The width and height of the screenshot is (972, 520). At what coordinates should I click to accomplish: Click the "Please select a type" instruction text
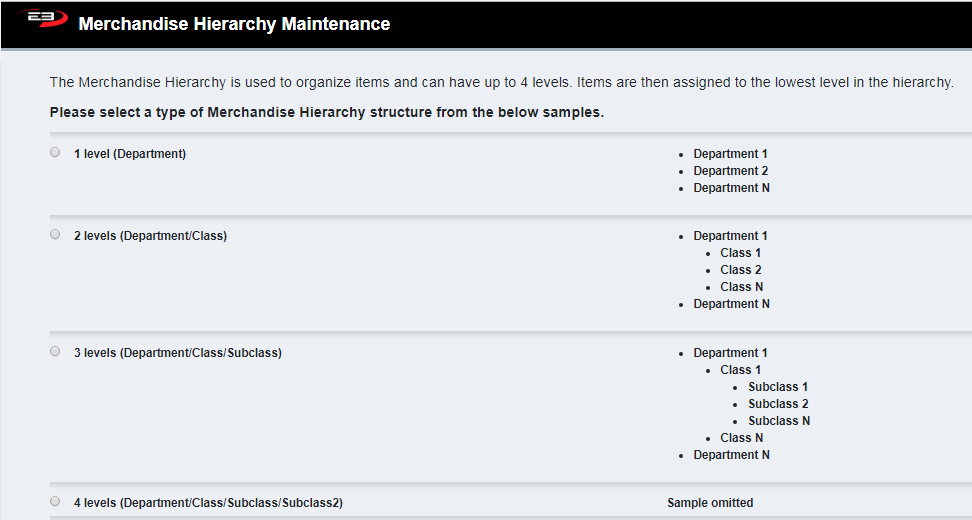pos(327,112)
